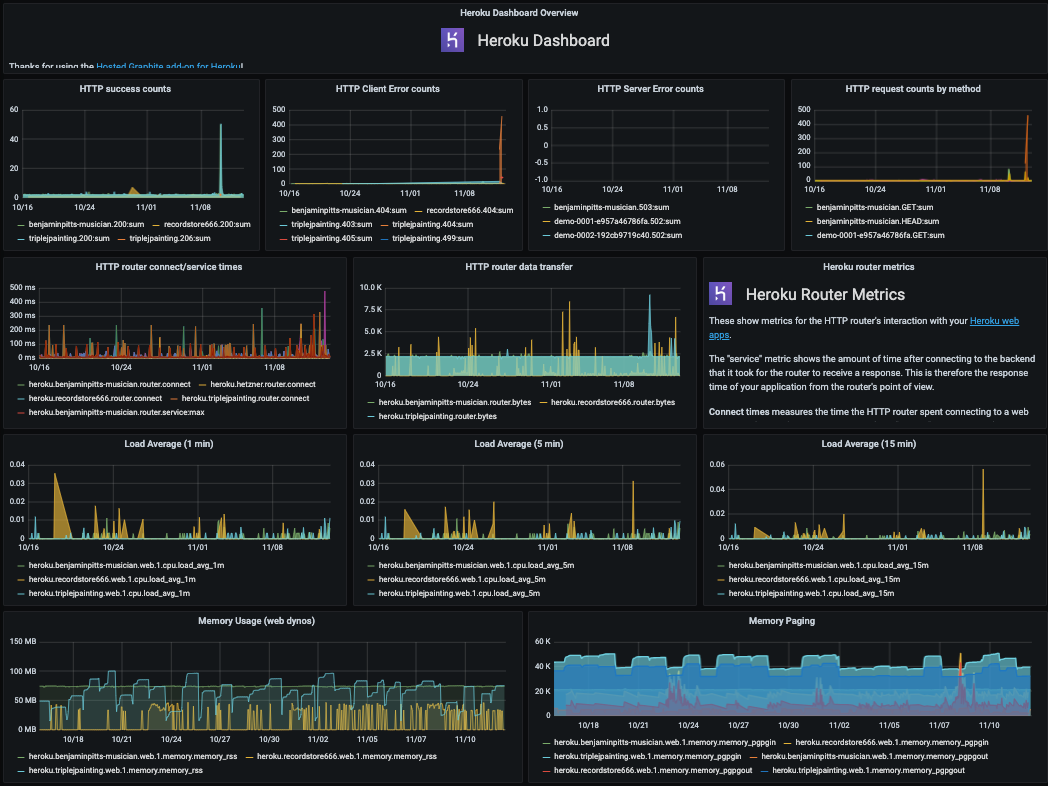The image size is (1048, 786).
Task: Toggle recordstore666 web.1.memory.memory_rss series
Action: [347, 757]
